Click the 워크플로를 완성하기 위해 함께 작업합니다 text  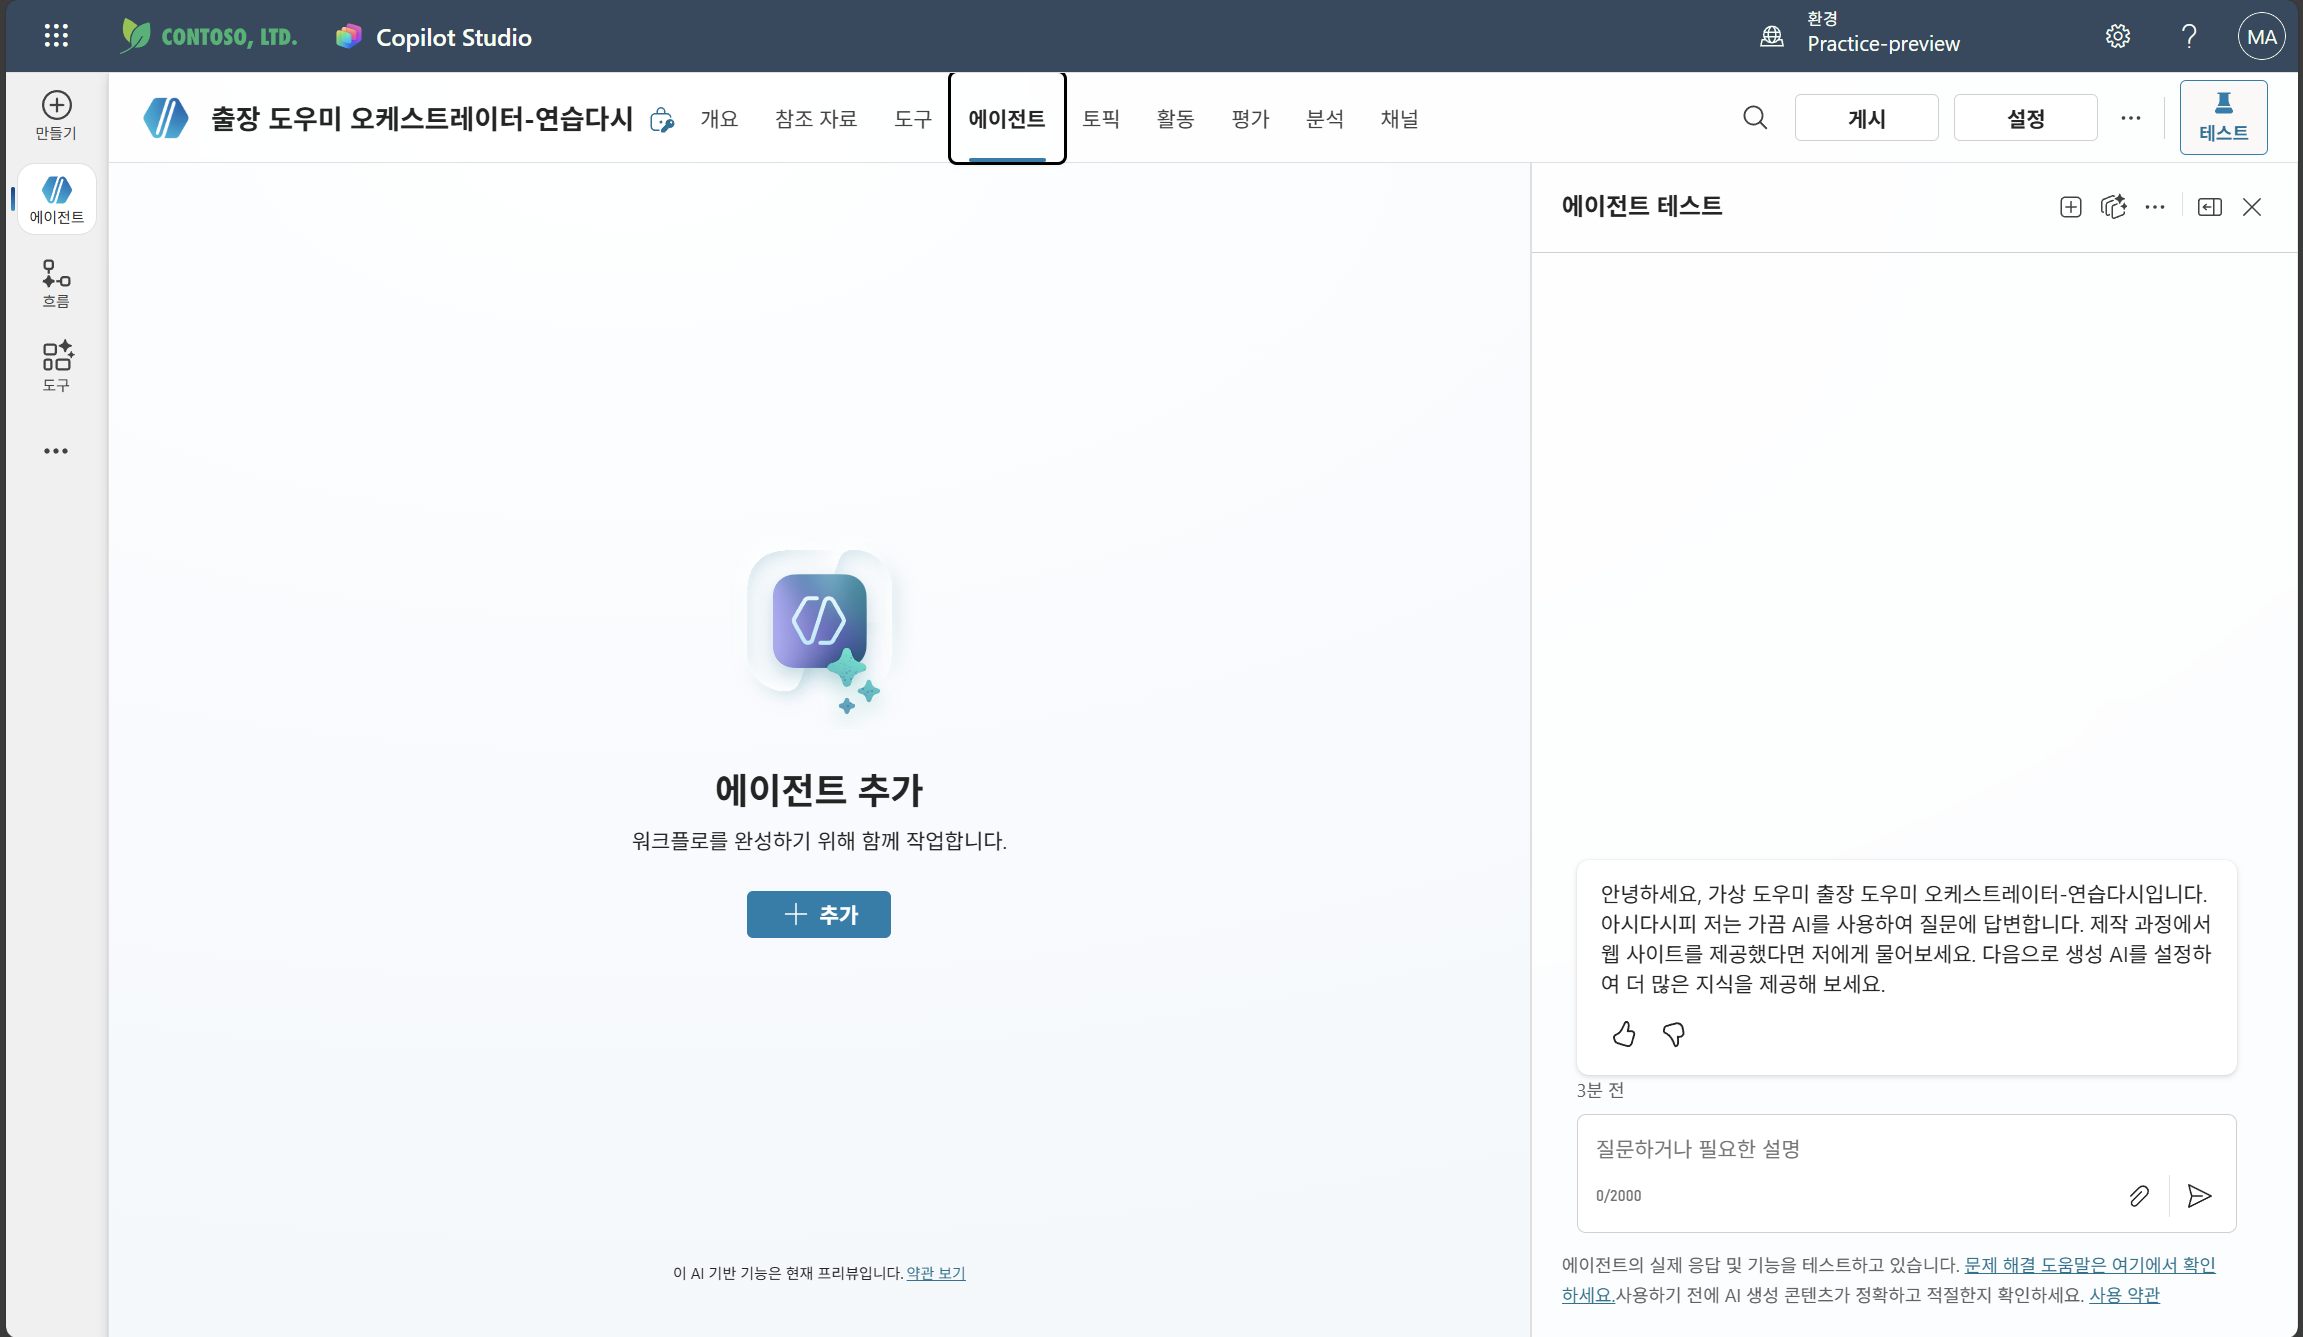(819, 841)
